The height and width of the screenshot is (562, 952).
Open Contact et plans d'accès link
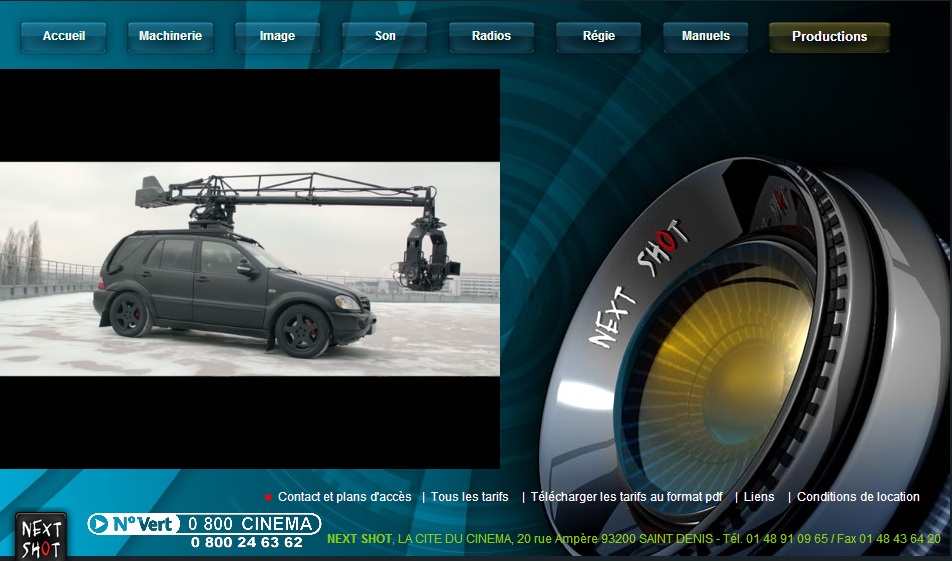(344, 497)
